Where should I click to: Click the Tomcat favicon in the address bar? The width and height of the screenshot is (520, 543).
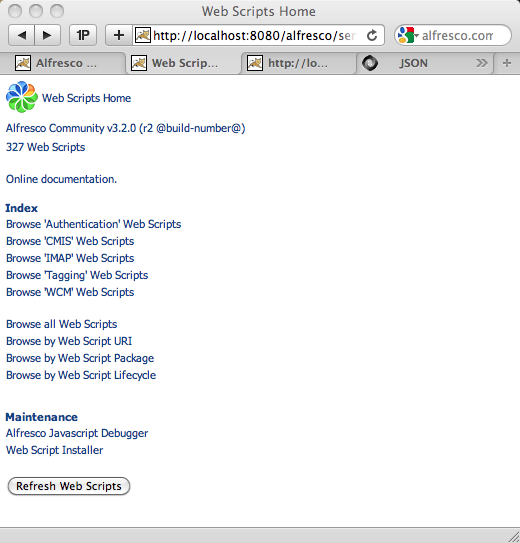pos(143,35)
